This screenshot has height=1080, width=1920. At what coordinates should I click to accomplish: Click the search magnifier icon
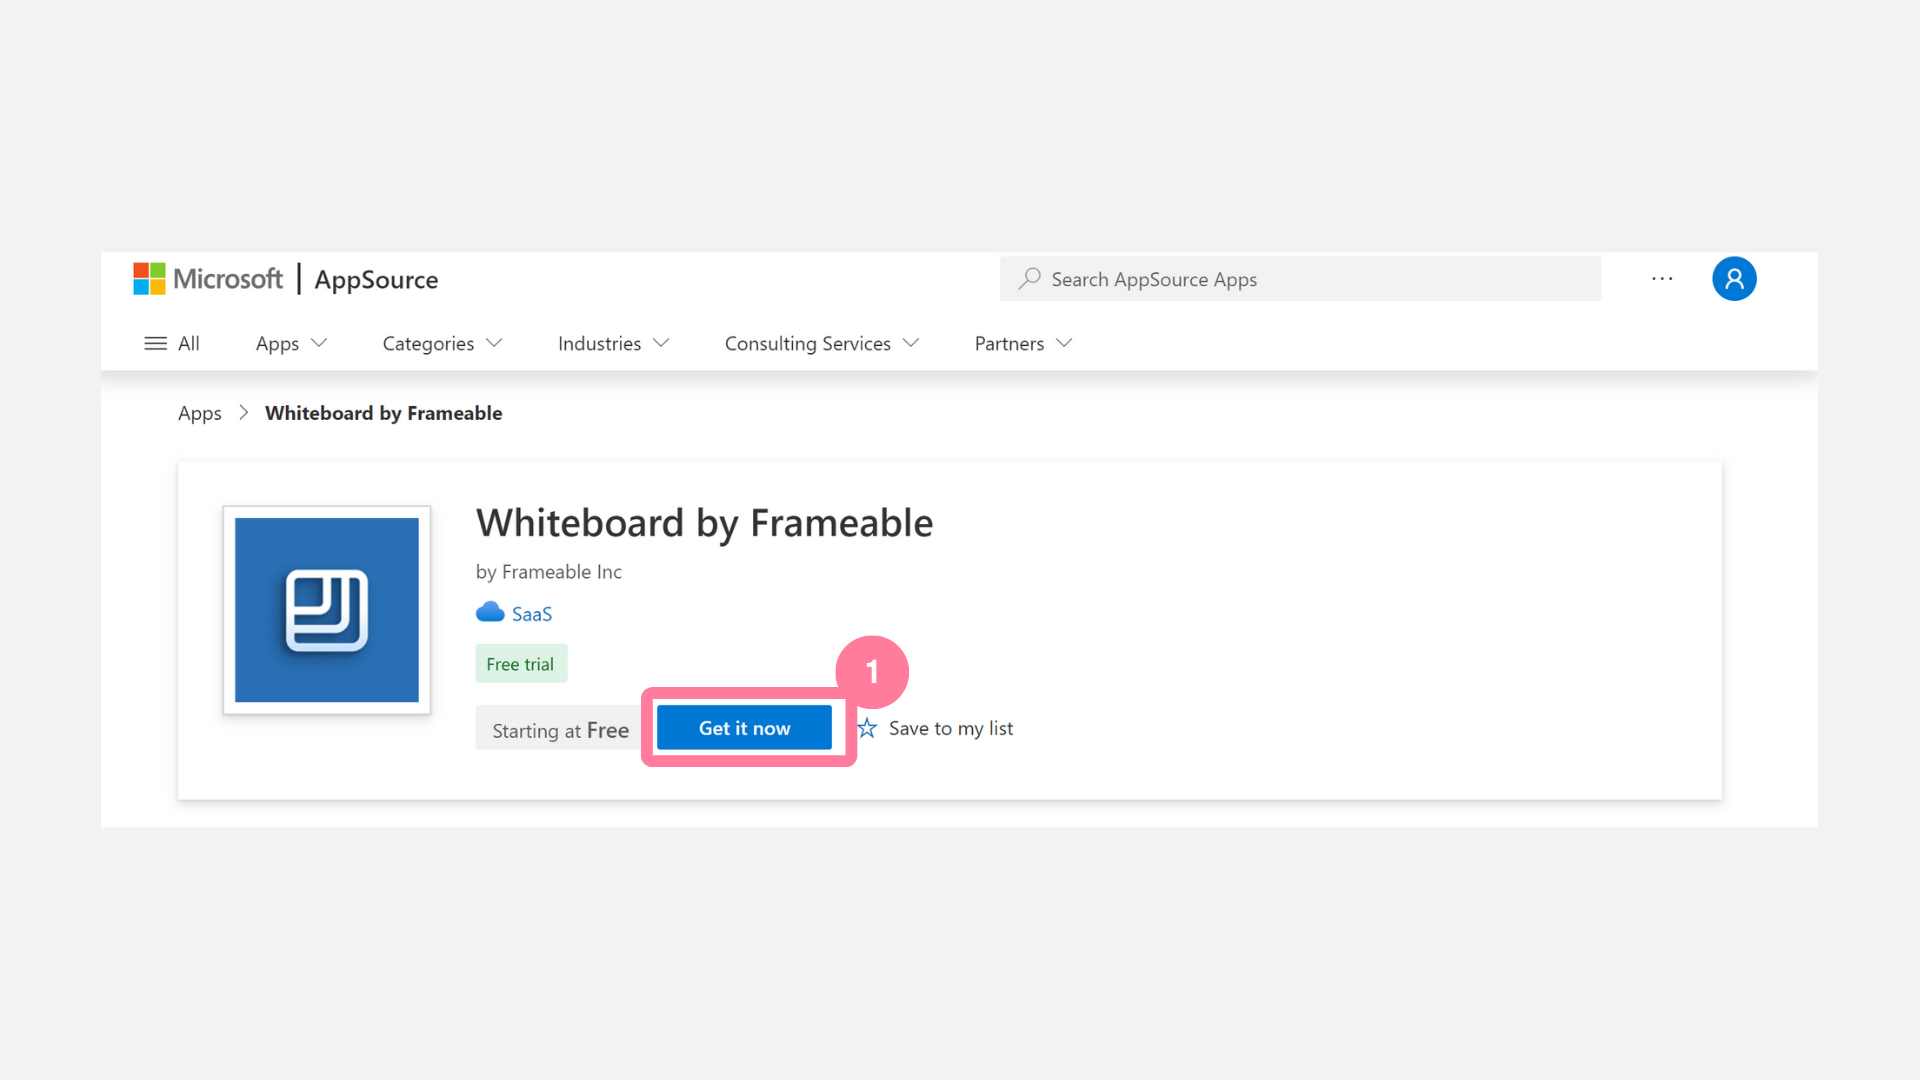[1029, 279]
